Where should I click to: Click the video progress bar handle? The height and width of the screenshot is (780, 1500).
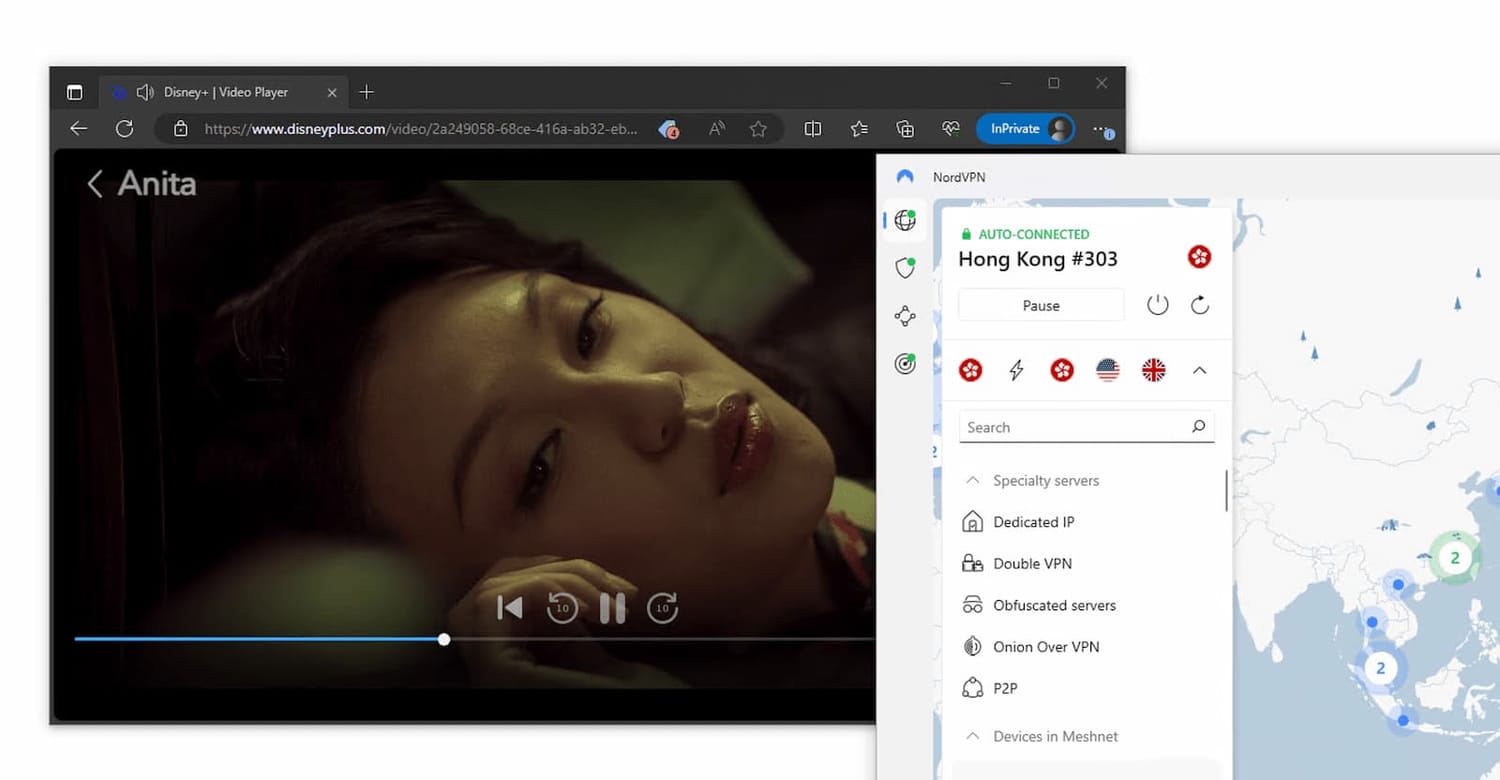click(444, 639)
